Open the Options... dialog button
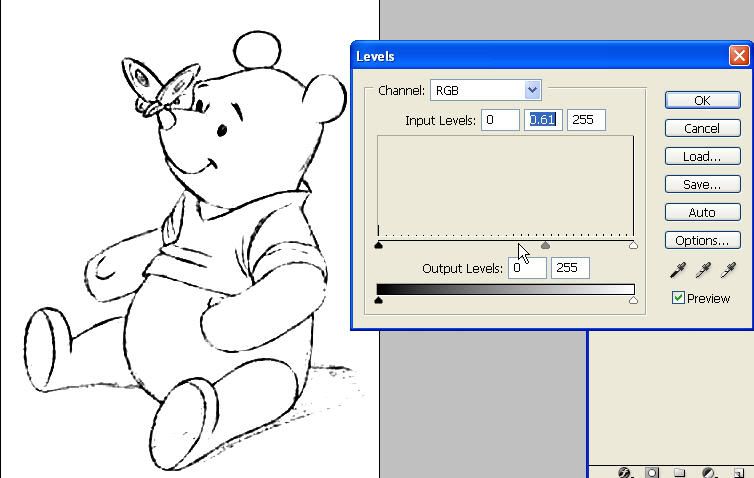The height and width of the screenshot is (478, 754). (x=703, y=240)
